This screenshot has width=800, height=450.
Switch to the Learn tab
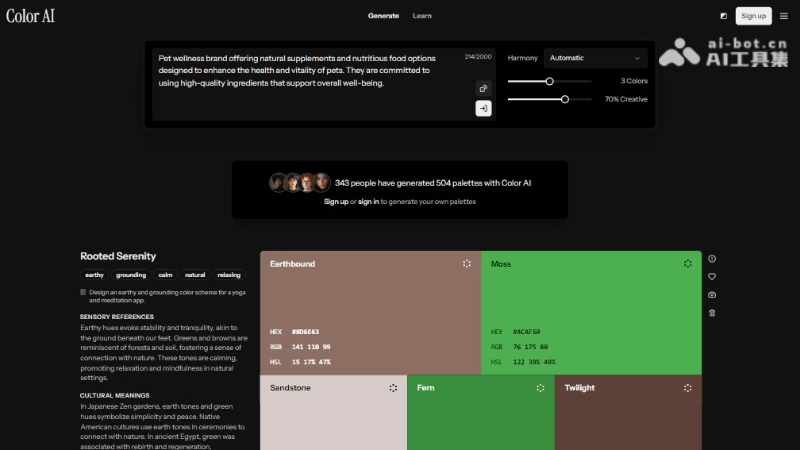422,16
